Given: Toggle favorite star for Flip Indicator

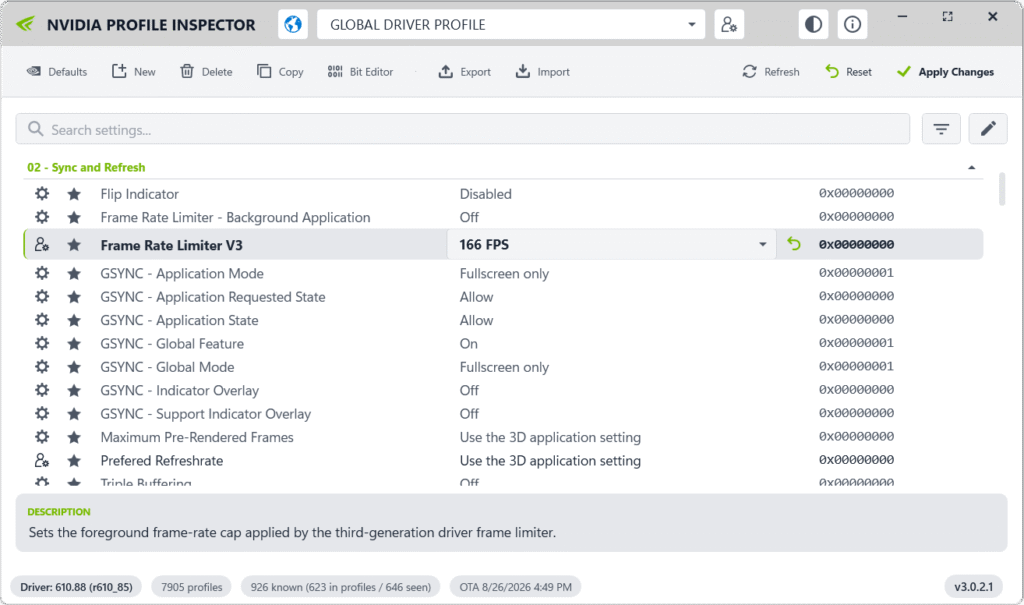Looking at the screenshot, I should [x=74, y=194].
